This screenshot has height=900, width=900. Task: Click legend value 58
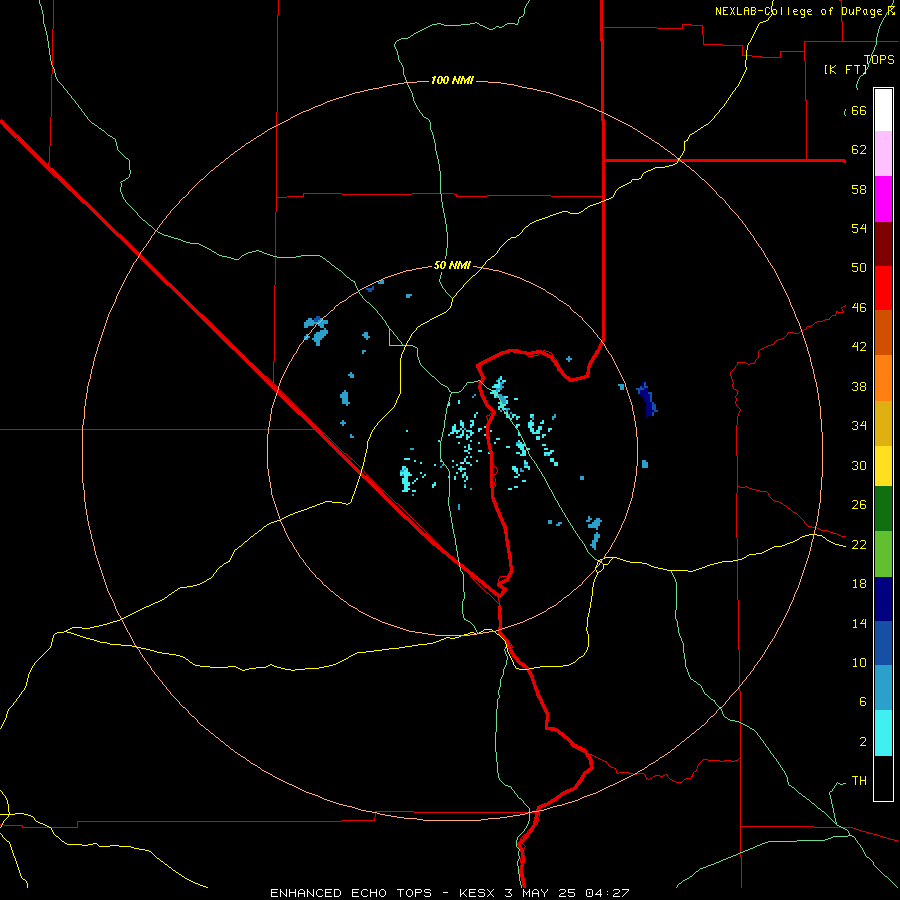point(859,189)
